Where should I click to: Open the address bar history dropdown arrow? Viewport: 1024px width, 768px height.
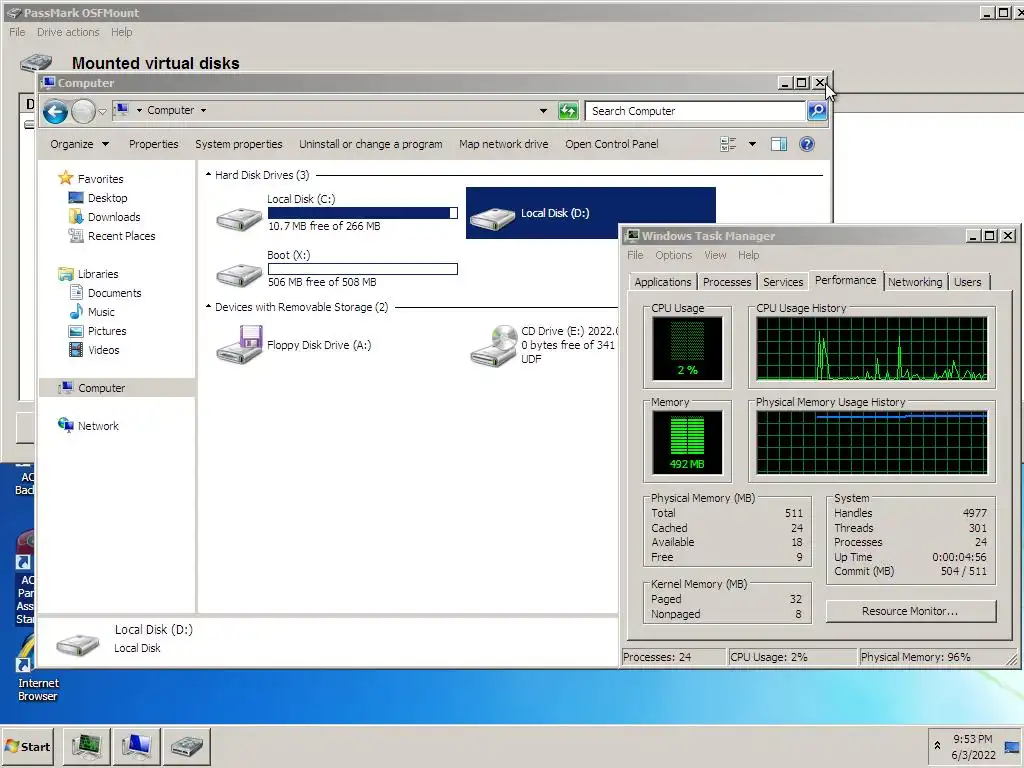543,111
